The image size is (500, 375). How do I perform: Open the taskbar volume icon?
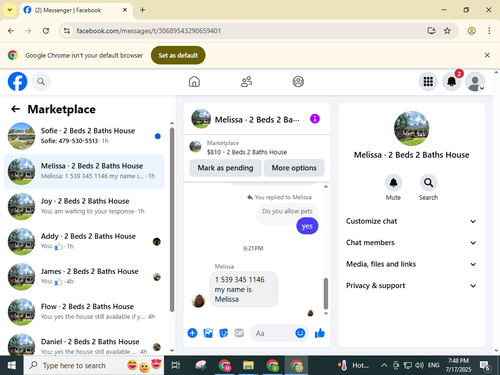pyautogui.click(x=420, y=366)
